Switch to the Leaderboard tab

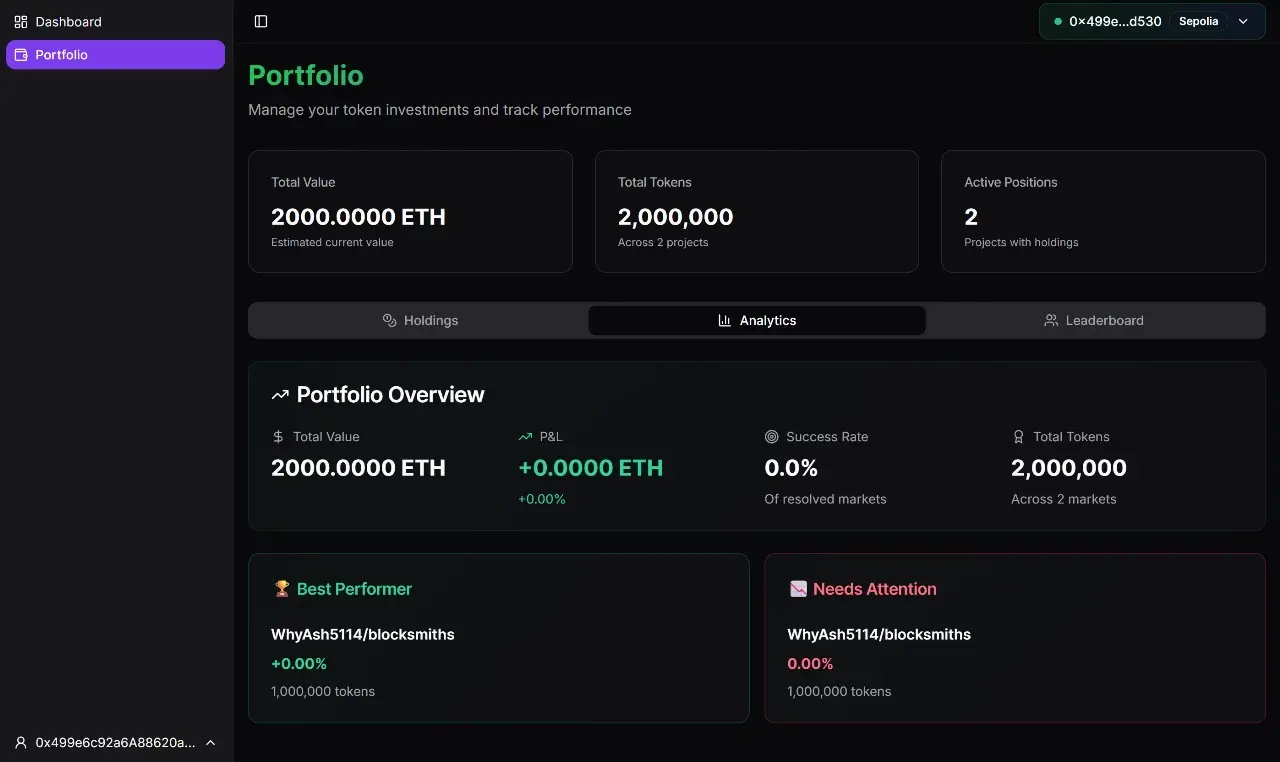tap(1093, 321)
